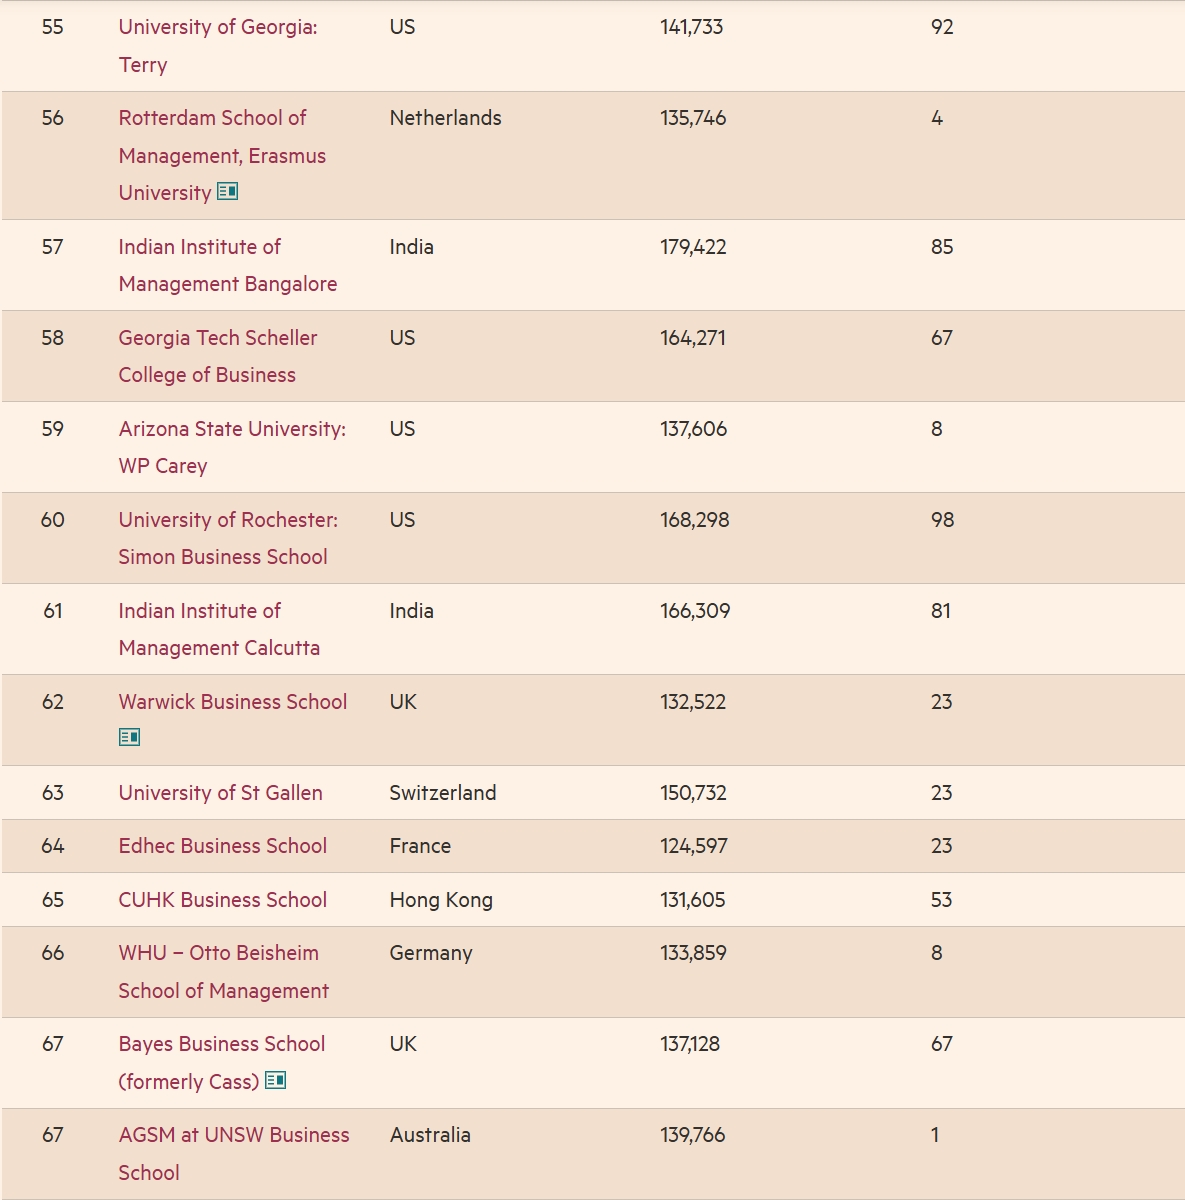
Task: Open the CUHK Business School link
Action: click(x=223, y=900)
